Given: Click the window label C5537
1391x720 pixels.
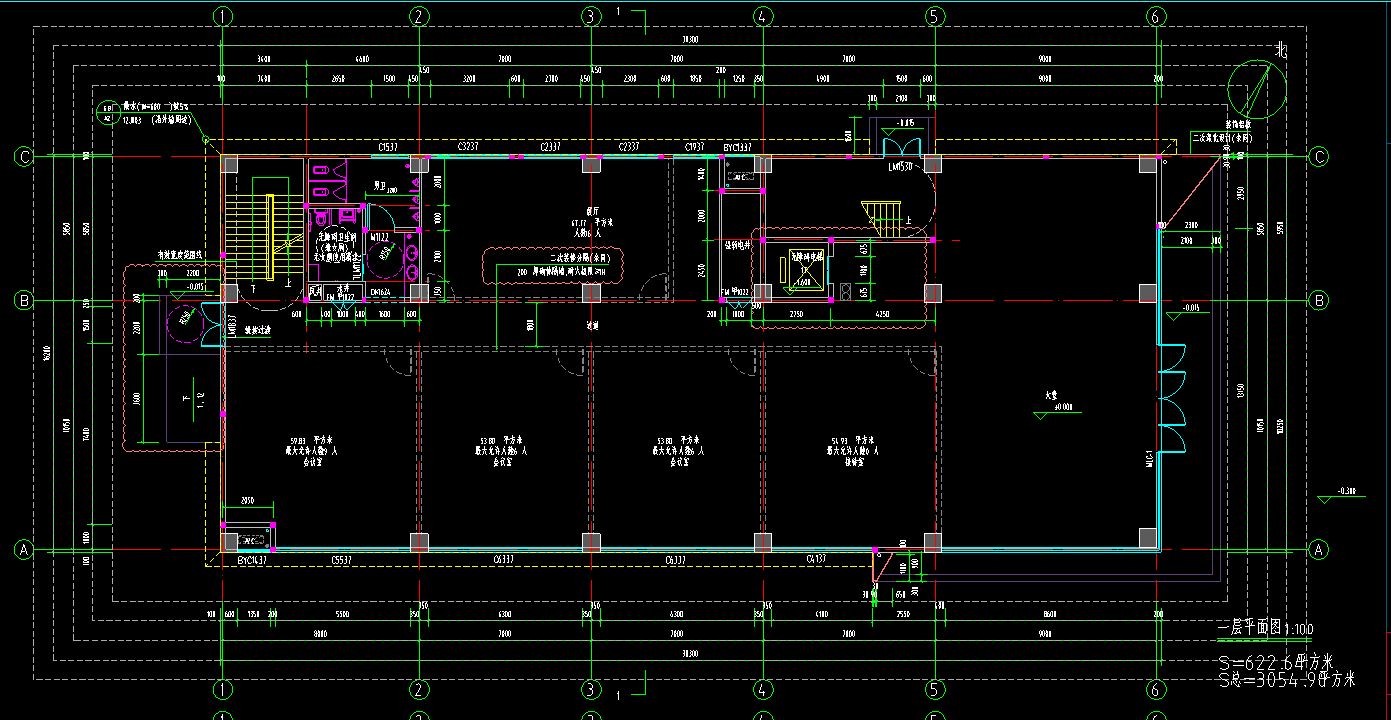Looking at the screenshot, I should (341, 561).
